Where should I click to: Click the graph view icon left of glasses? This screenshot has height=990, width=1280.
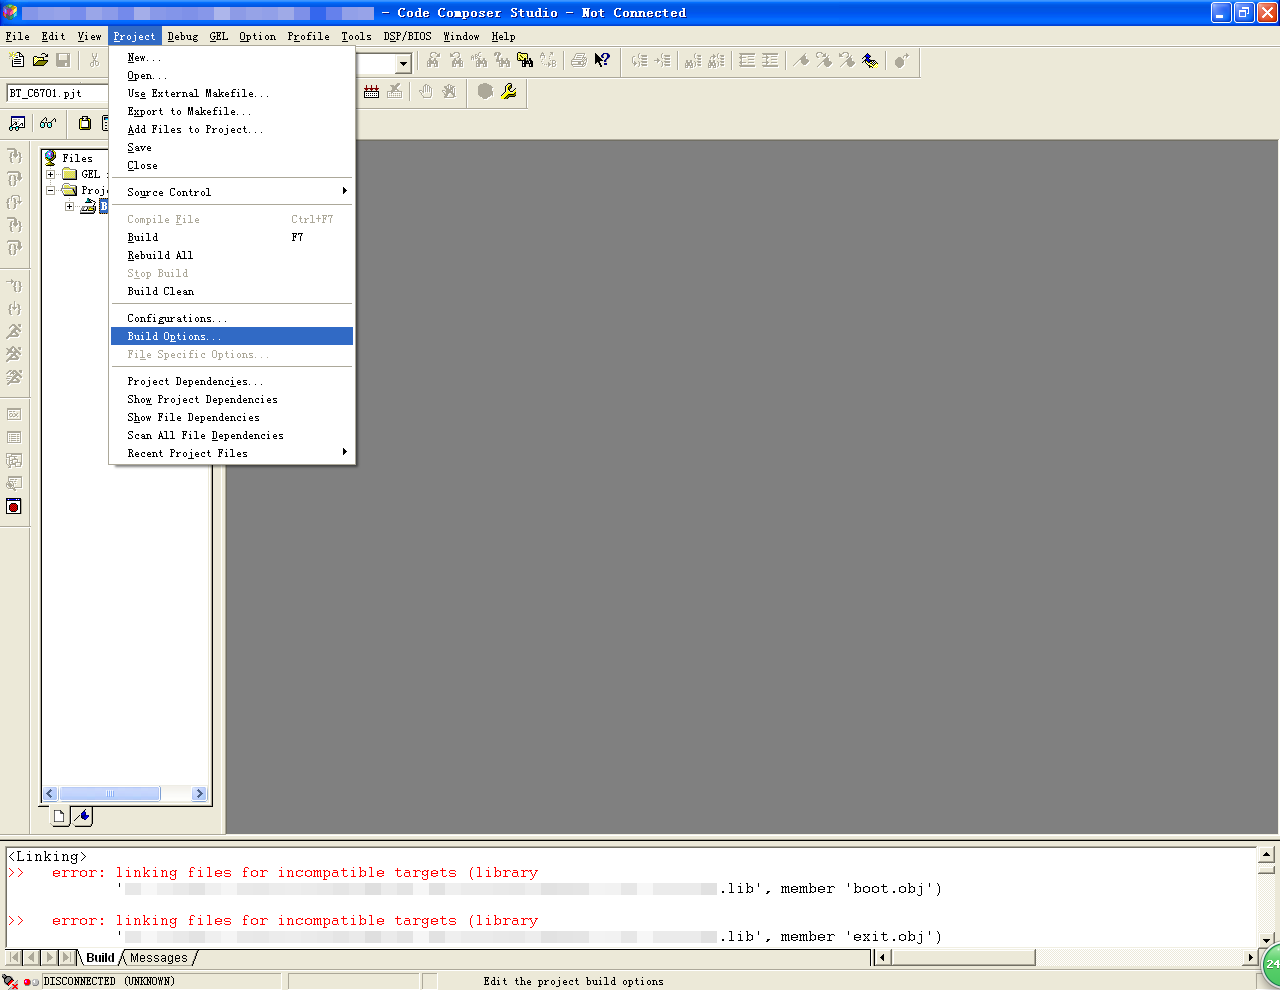coord(17,123)
